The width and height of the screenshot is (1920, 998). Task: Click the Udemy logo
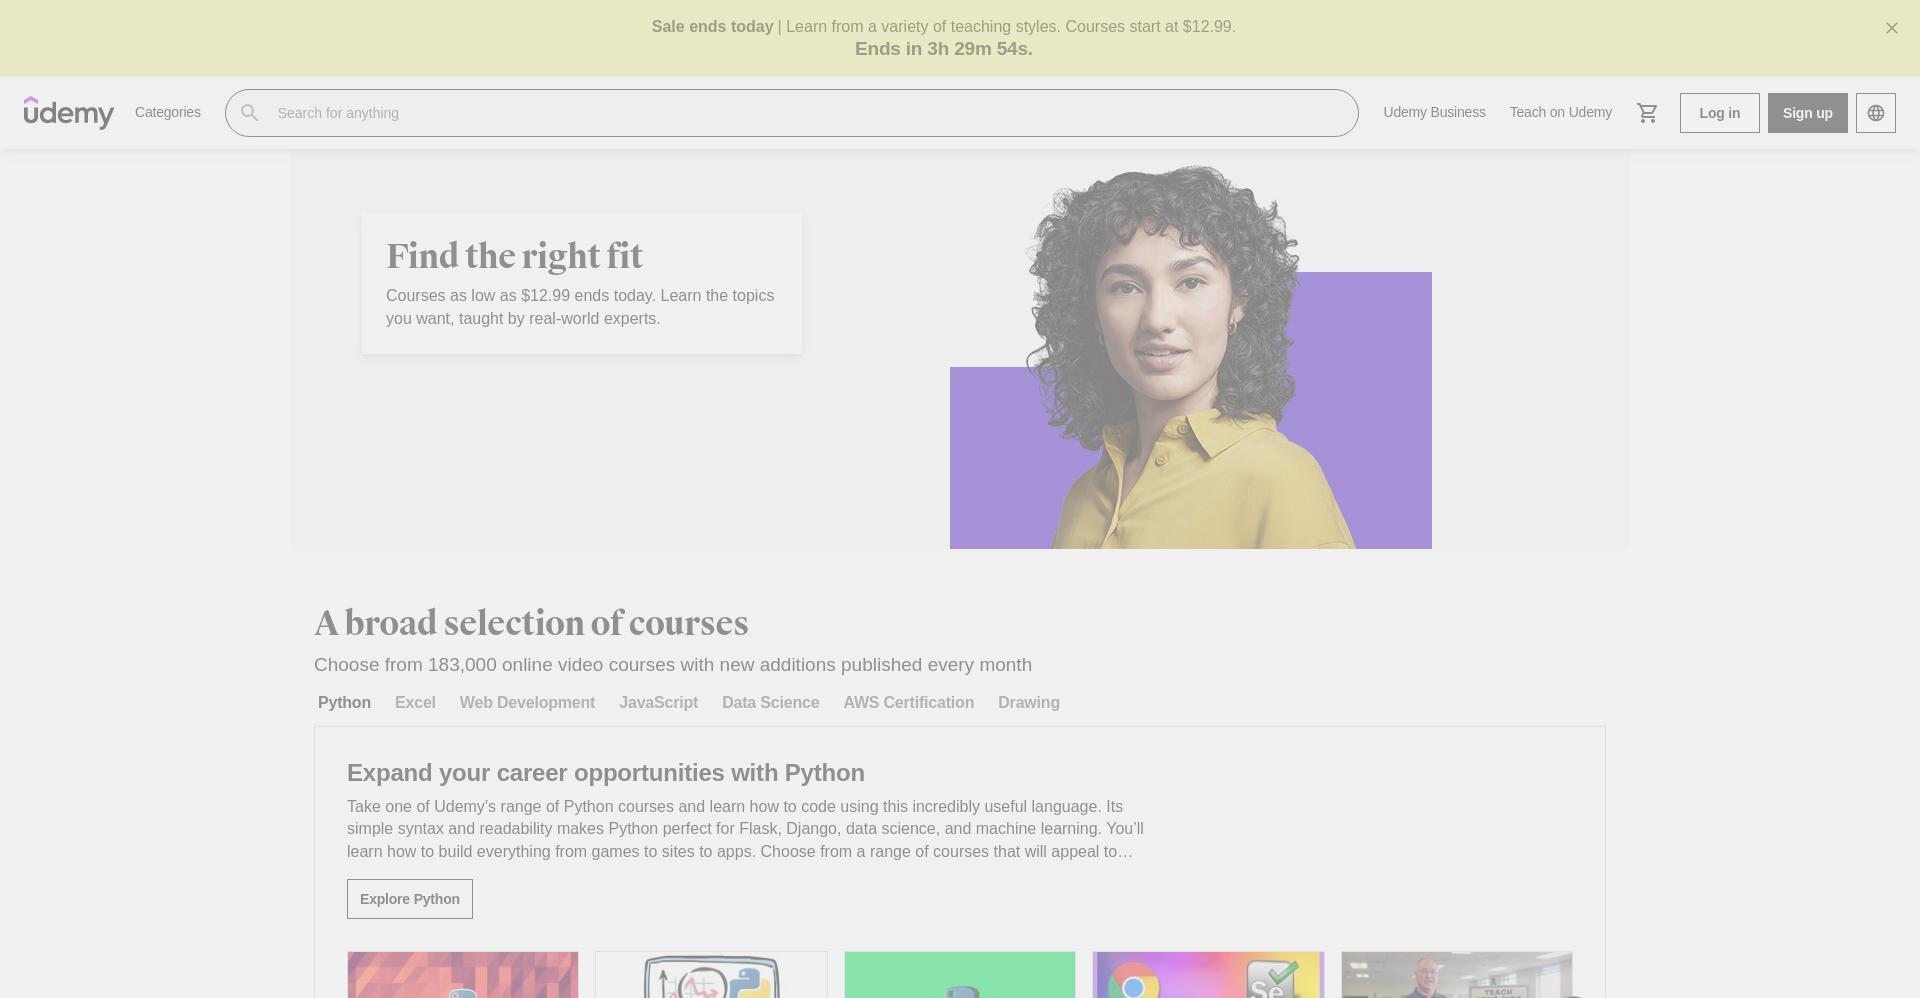(x=69, y=113)
